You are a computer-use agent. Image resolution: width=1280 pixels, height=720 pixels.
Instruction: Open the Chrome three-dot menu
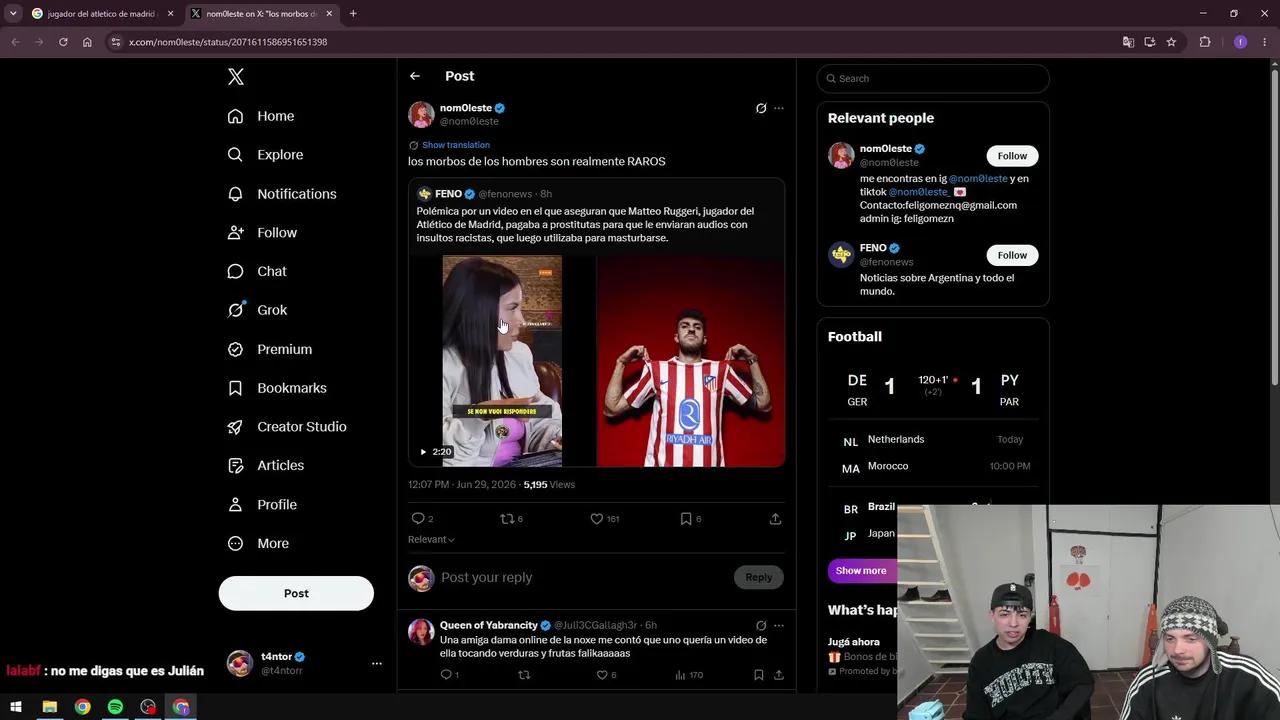coord(1265,42)
